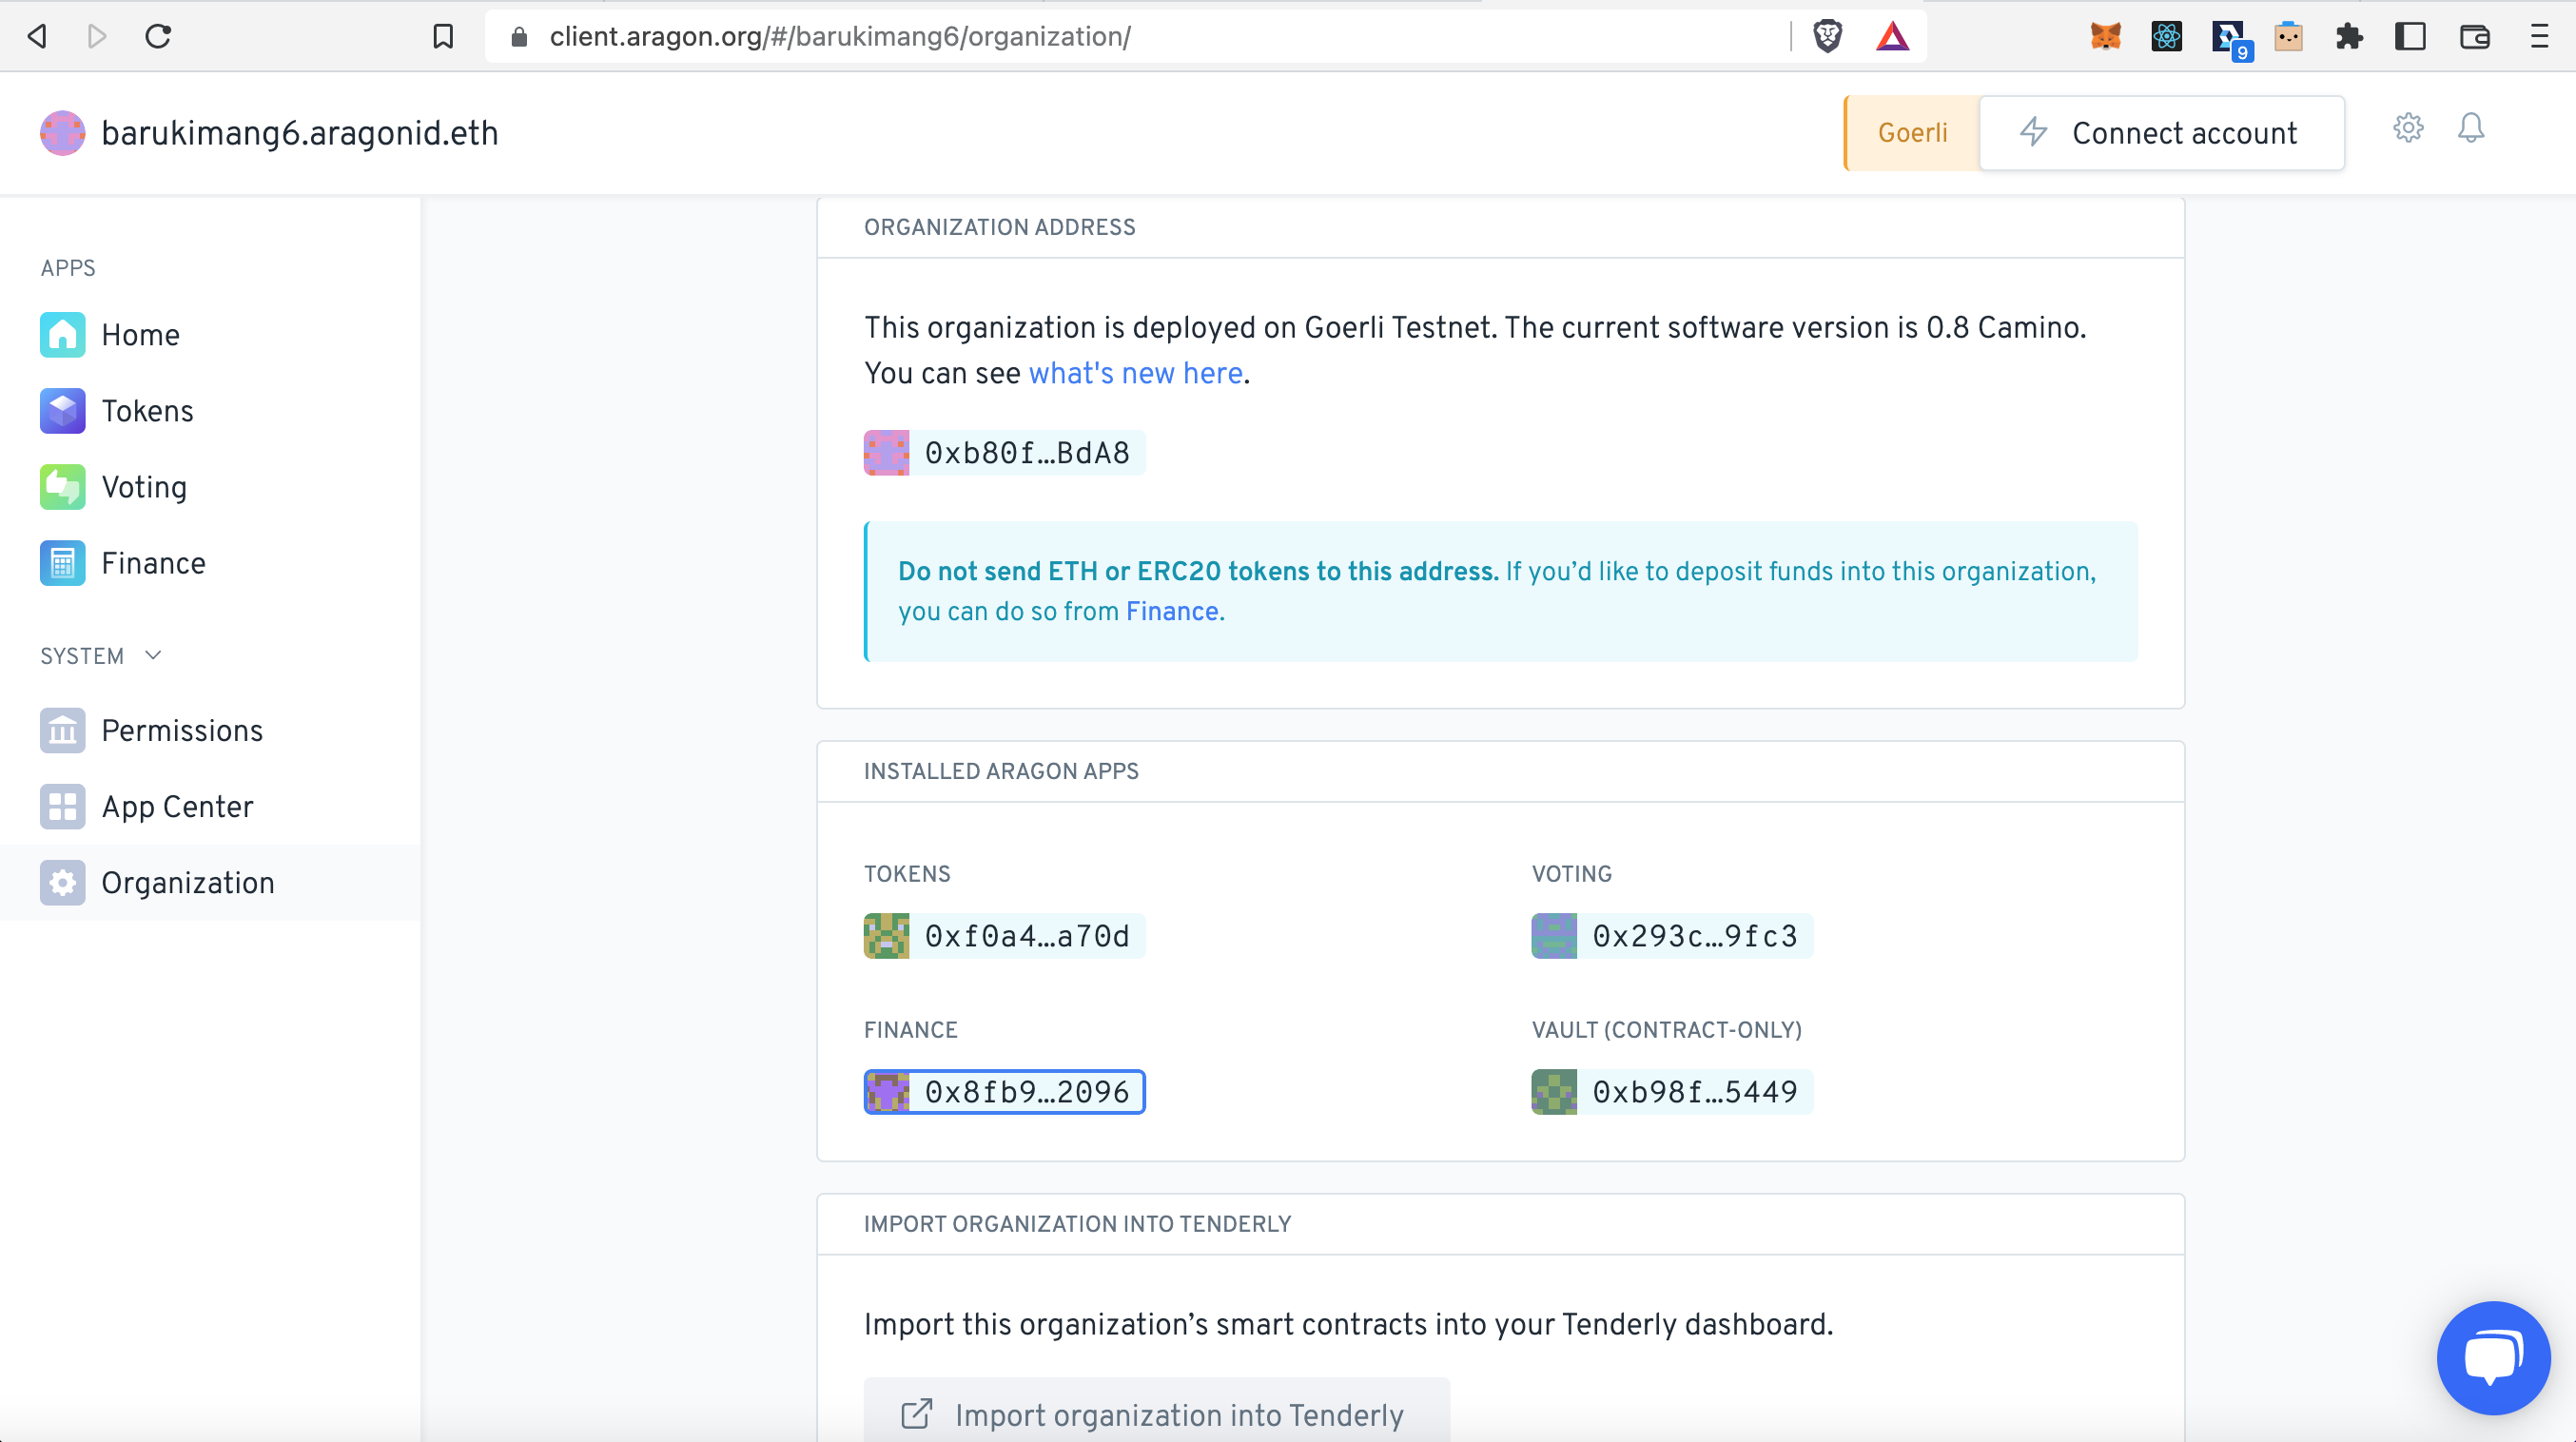Open the support chat bubble
Screen dimensions: 2576x1442
point(2493,1357)
